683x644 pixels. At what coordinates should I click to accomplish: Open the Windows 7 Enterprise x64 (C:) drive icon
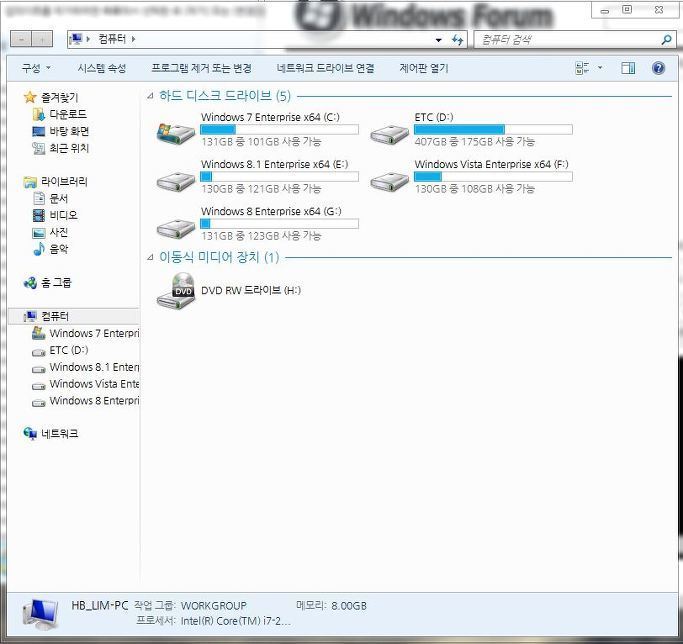(176, 133)
